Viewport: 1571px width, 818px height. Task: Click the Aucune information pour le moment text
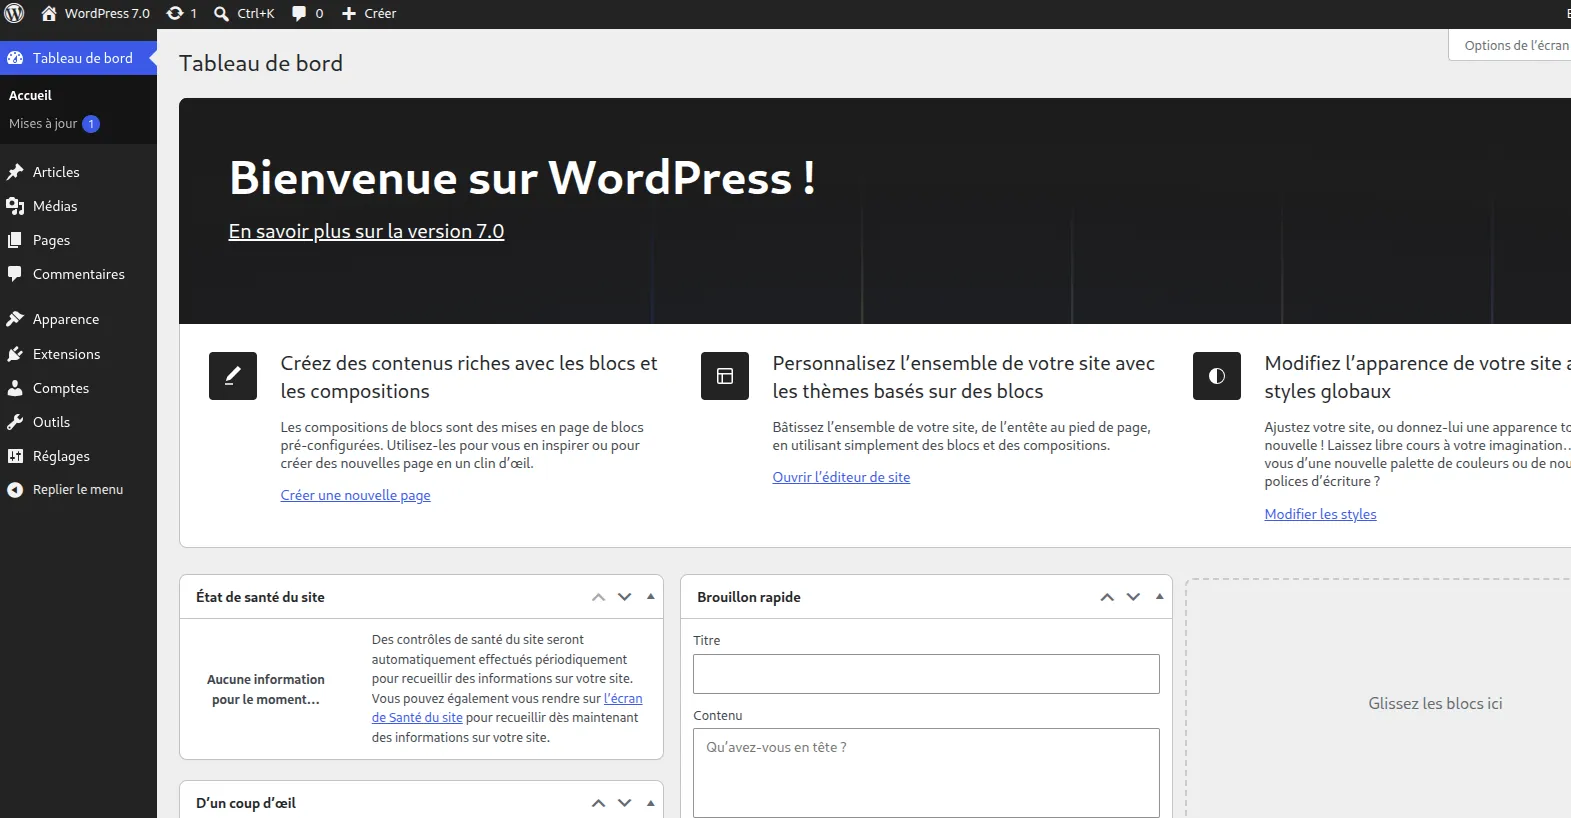click(x=266, y=689)
